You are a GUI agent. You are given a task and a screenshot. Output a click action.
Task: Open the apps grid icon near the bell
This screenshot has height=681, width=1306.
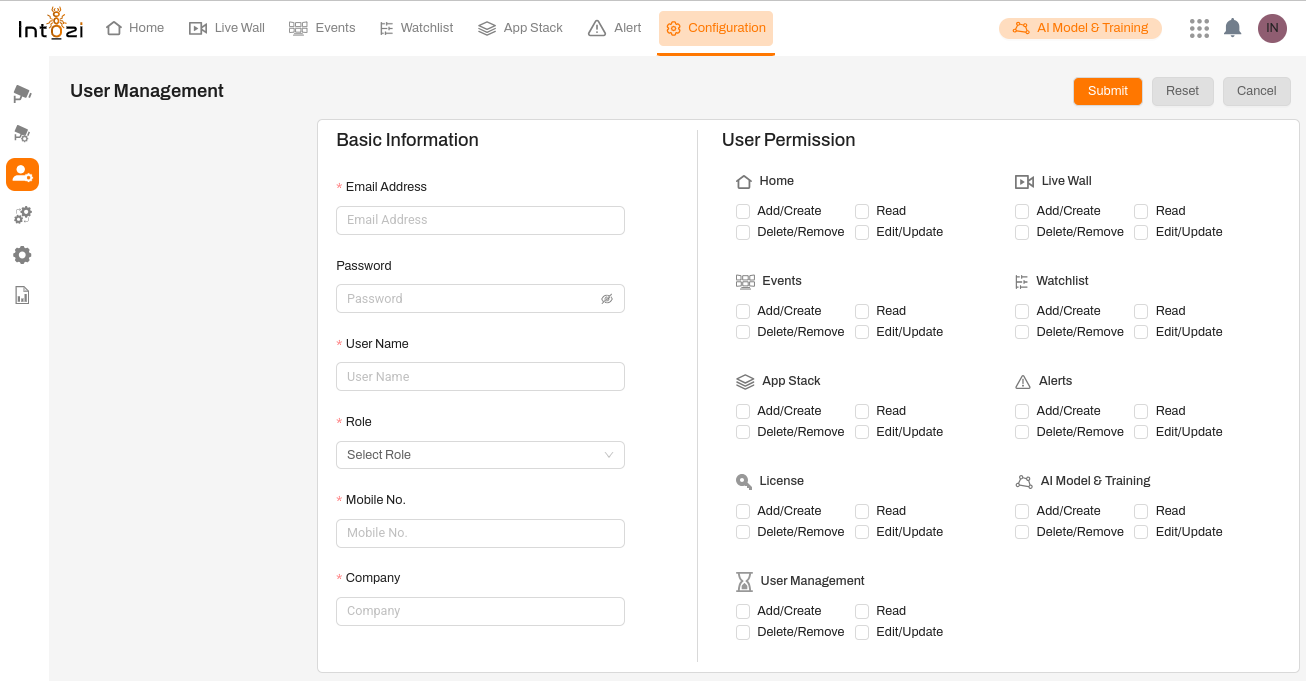click(x=1198, y=28)
